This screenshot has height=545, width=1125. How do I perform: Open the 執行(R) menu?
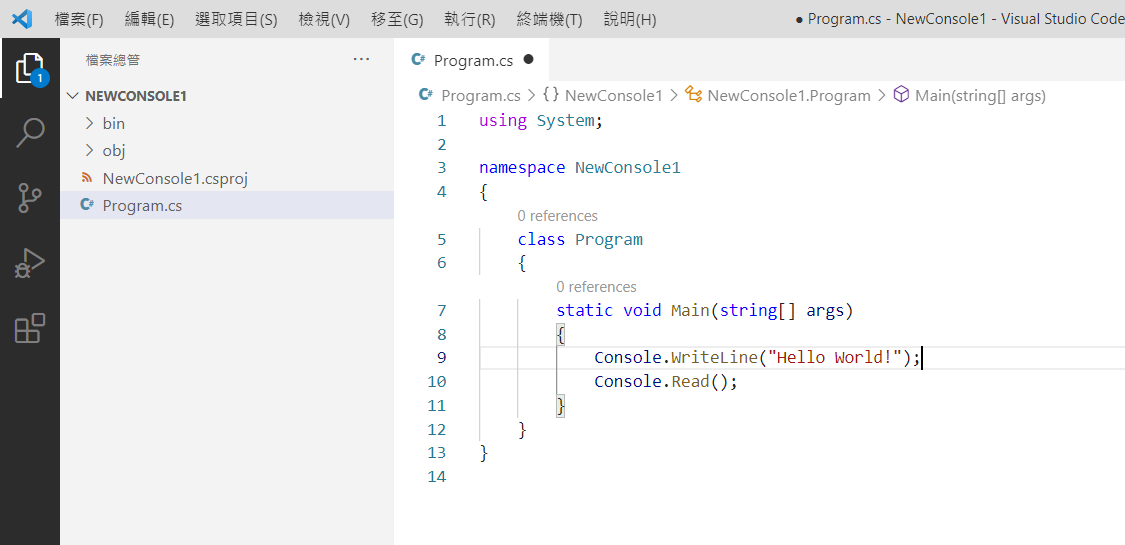click(x=470, y=19)
